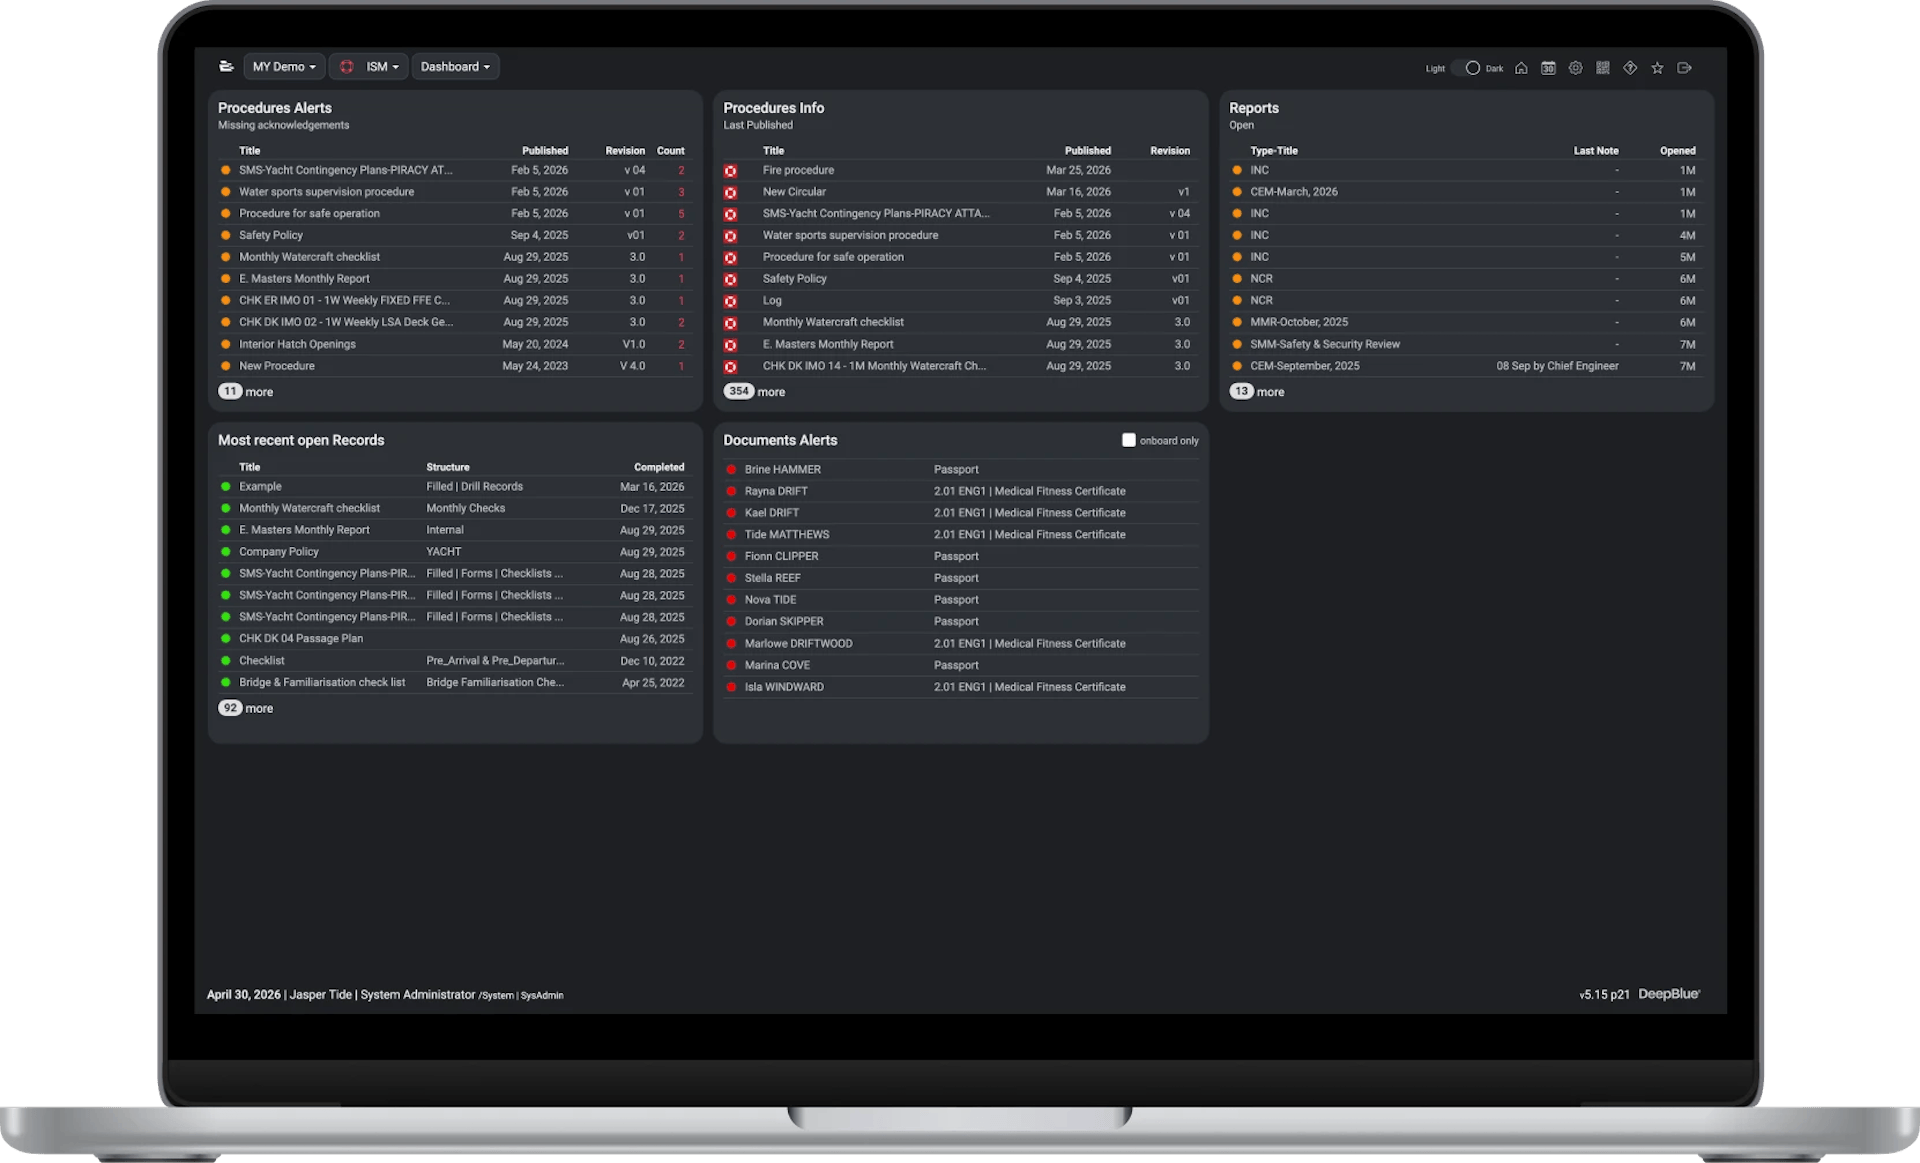Click the Interior Hatch Openings row

[455, 344]
